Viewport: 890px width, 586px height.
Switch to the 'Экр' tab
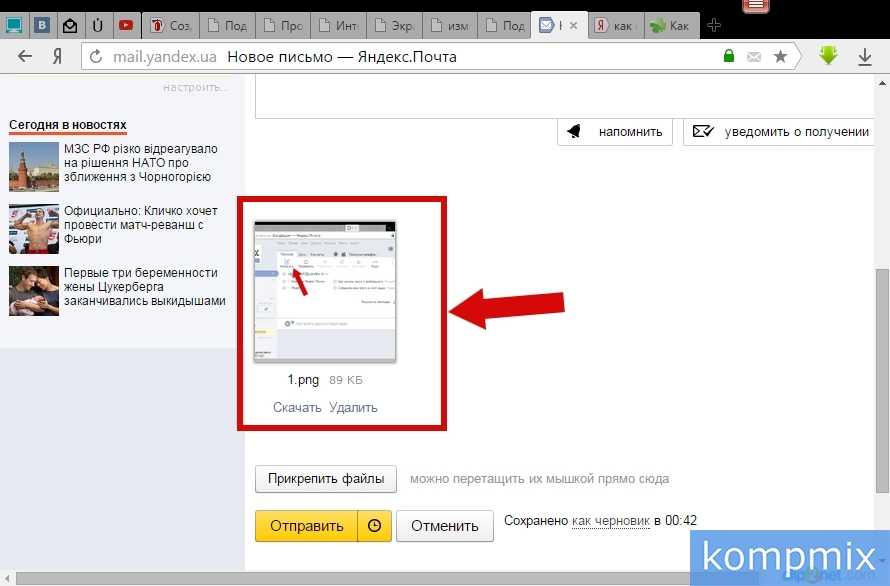click(394, 26)
